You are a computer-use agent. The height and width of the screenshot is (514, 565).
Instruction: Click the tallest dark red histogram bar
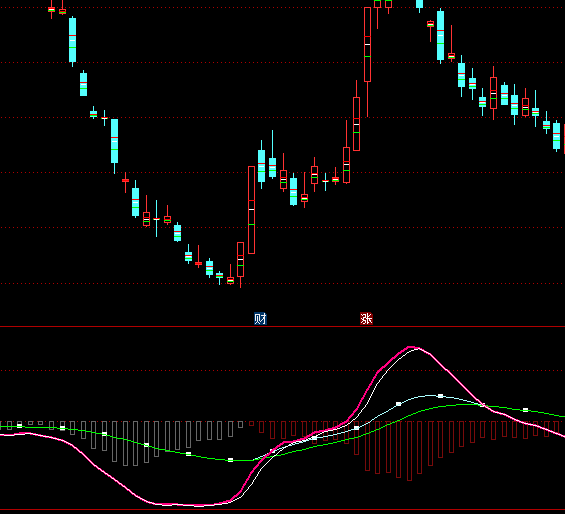pos(409,451)
